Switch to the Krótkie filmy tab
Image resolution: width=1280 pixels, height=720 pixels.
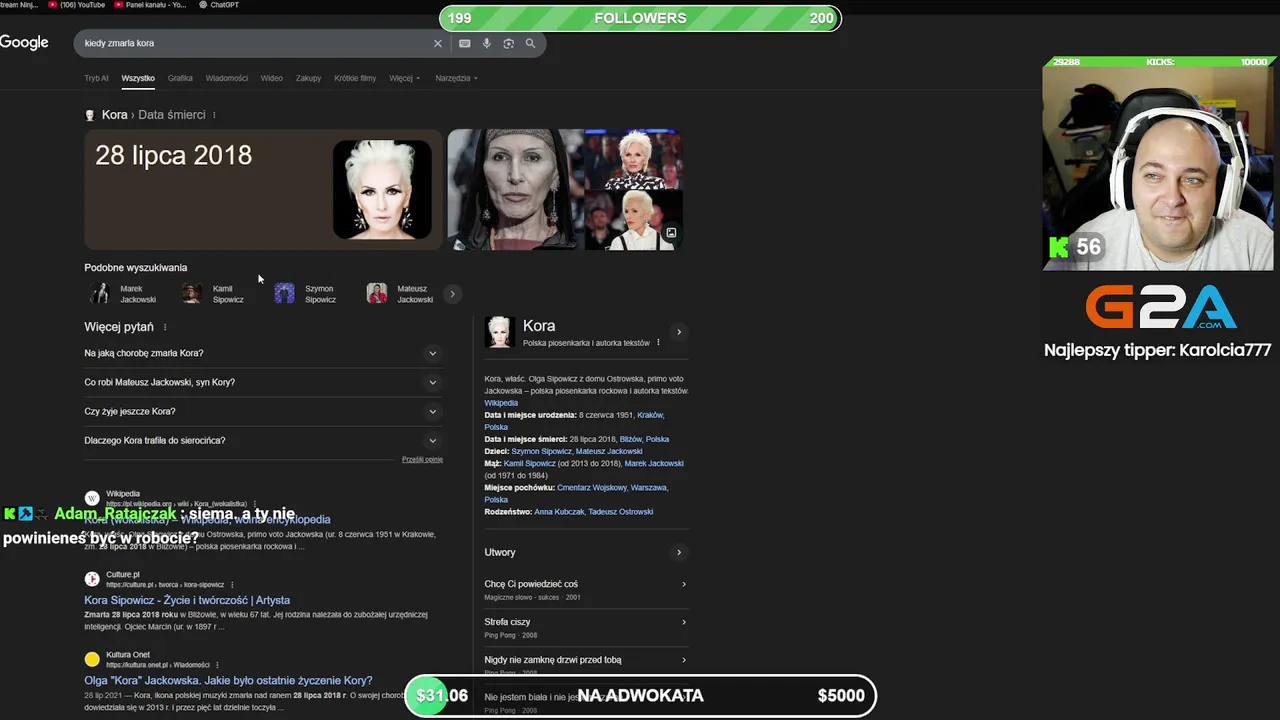click(355, 78)
